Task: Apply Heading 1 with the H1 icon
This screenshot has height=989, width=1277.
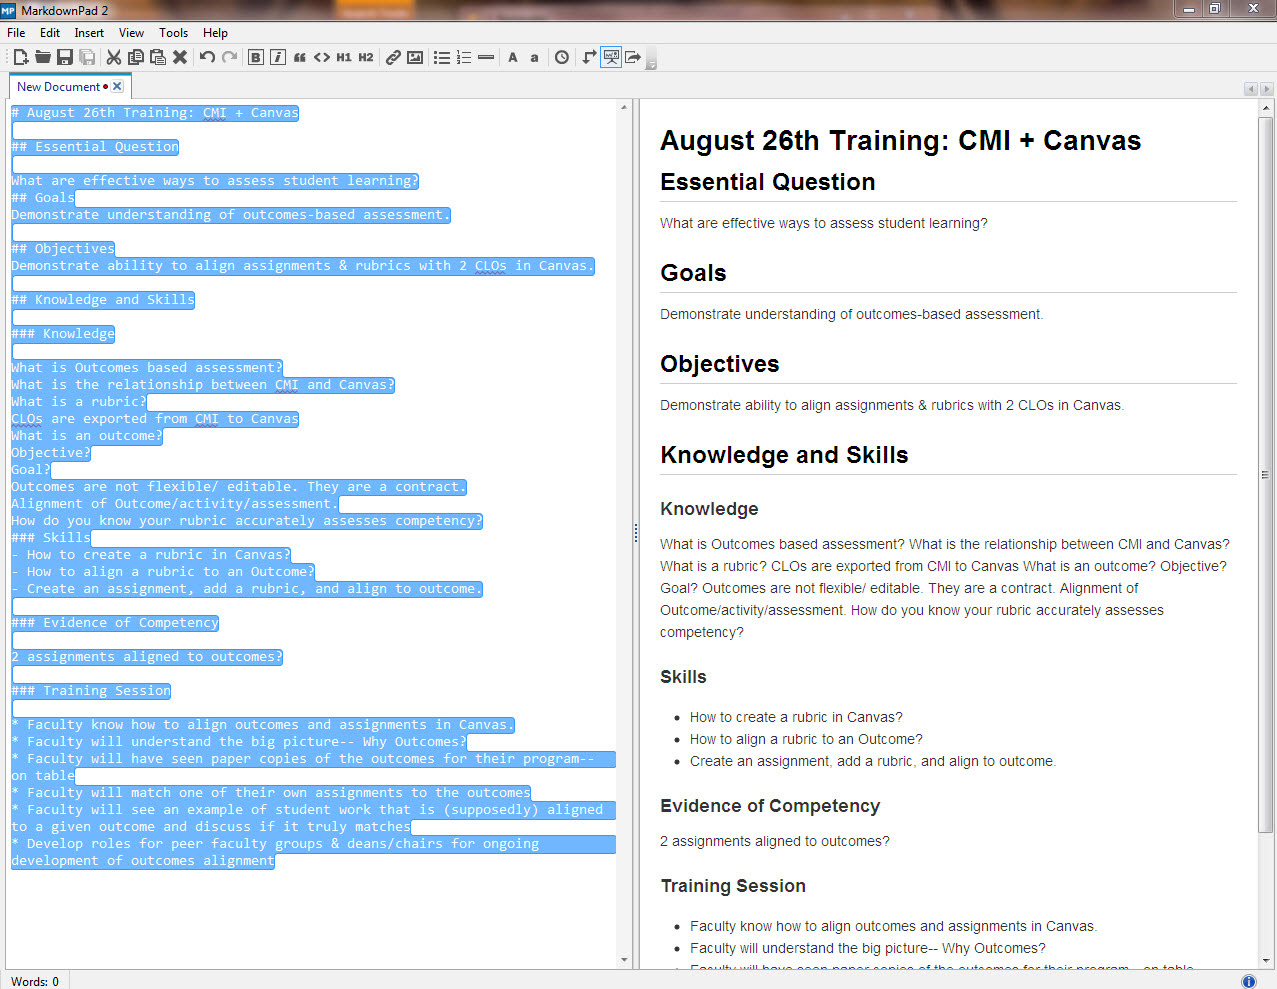Action: coord(344,57)
